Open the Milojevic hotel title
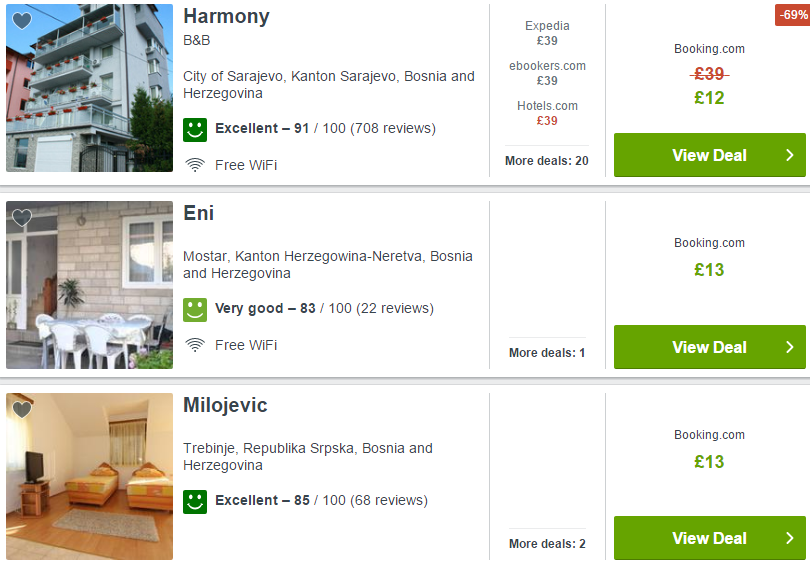 click(x=225, y=406)
